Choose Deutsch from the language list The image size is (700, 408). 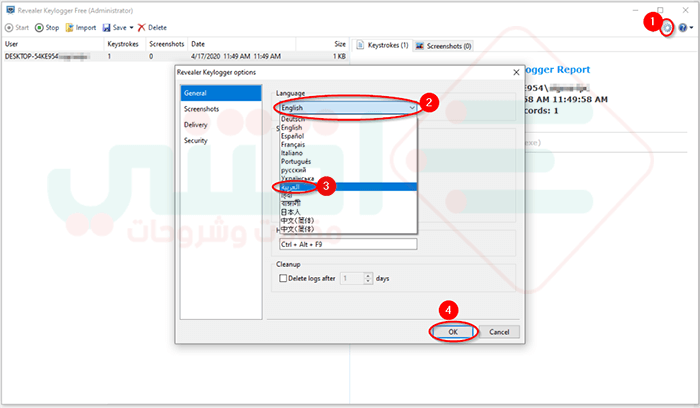coord(349,119)
